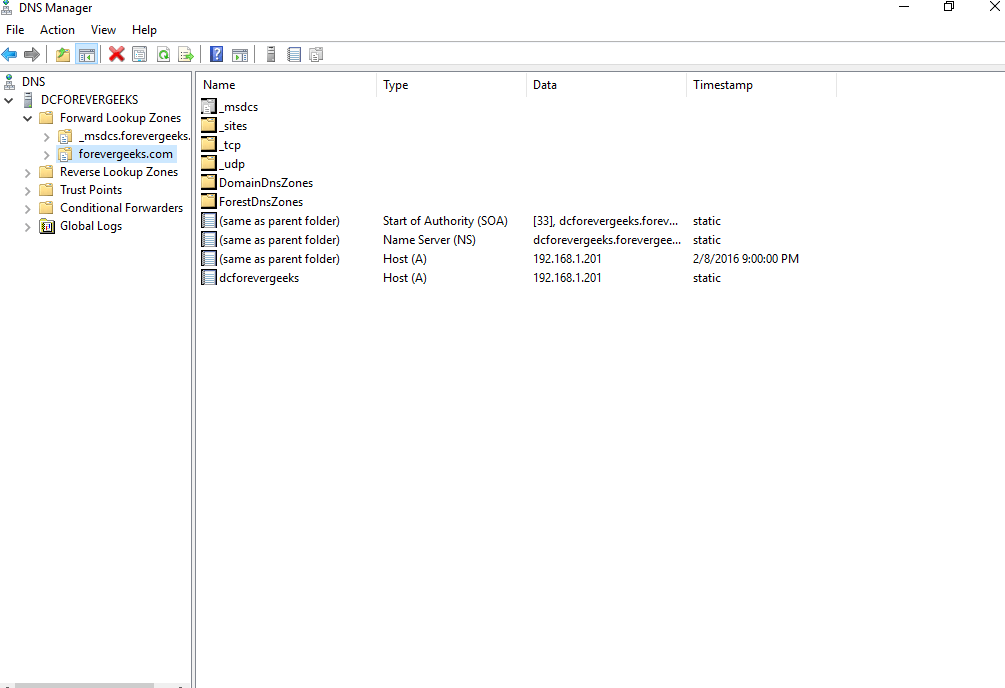Click the SOA record row icon
The image size is (1005, 688).
(x=209, y=221)
